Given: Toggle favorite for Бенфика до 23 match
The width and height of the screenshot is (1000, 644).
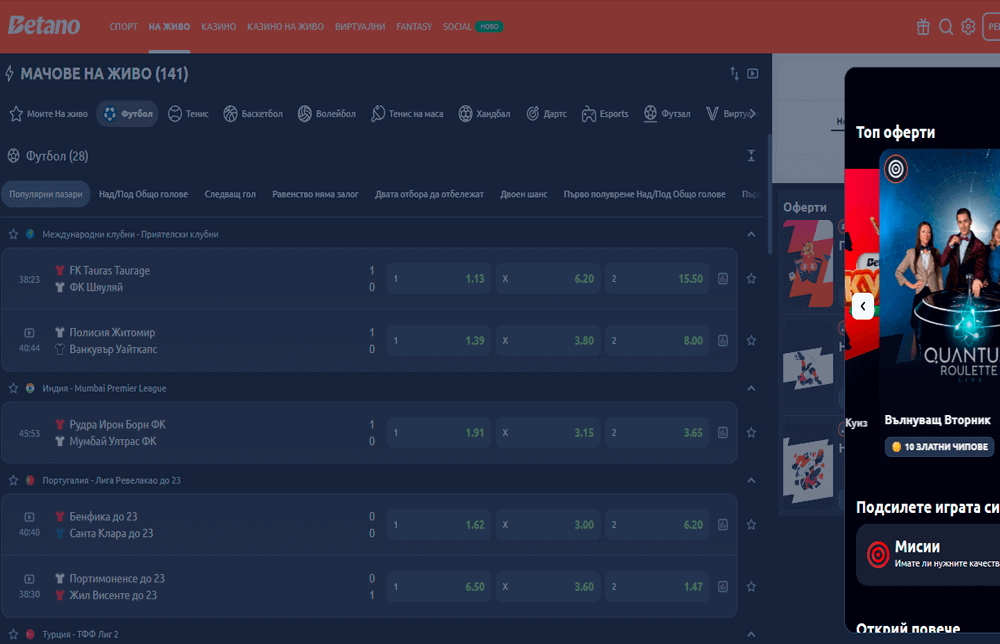Looking at the screenshot, I should pyautogui.click(x=751, y=525).
